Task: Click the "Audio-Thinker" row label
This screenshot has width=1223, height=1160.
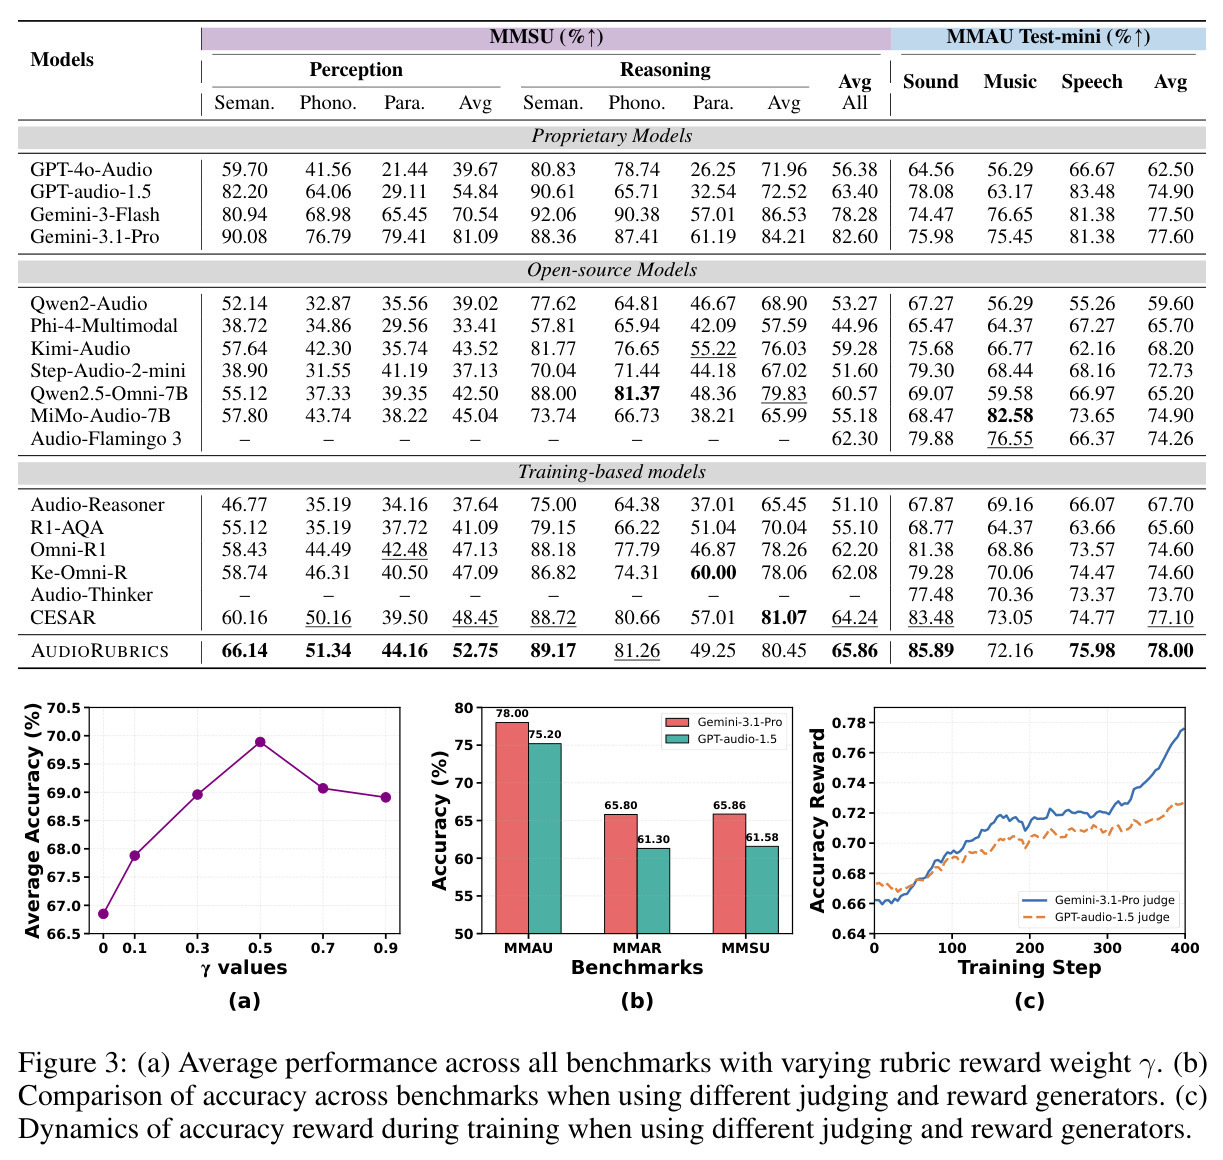Action: point(91,595)
